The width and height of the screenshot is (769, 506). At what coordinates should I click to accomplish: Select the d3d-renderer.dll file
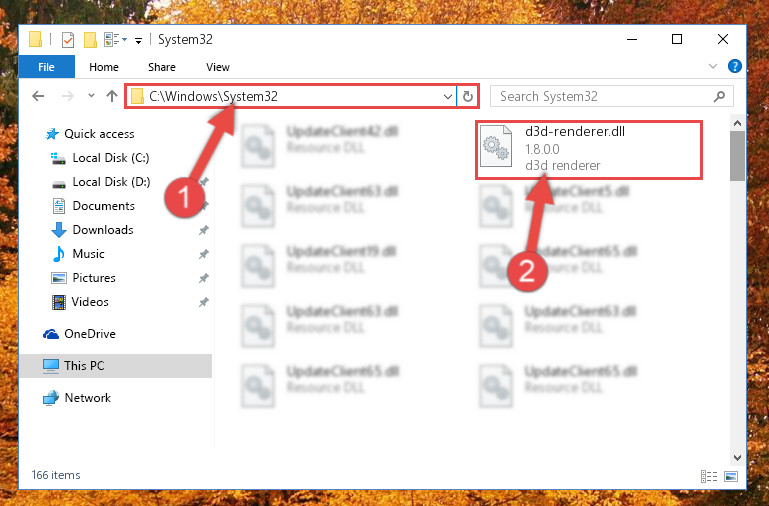(x=589, y=150)
